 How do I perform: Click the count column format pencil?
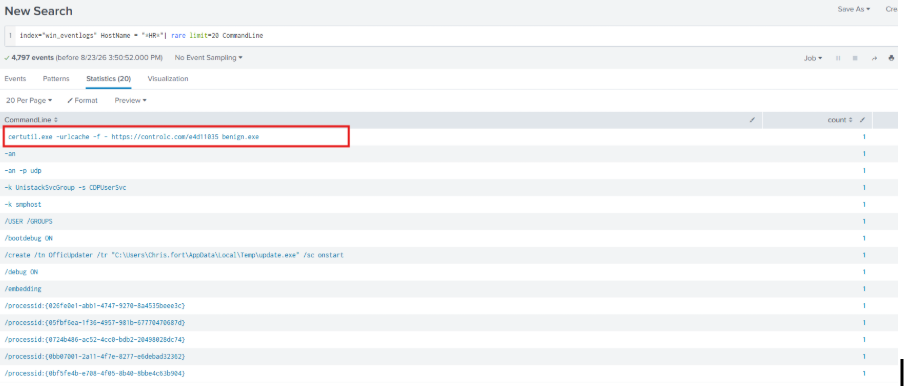coord(862,120)
